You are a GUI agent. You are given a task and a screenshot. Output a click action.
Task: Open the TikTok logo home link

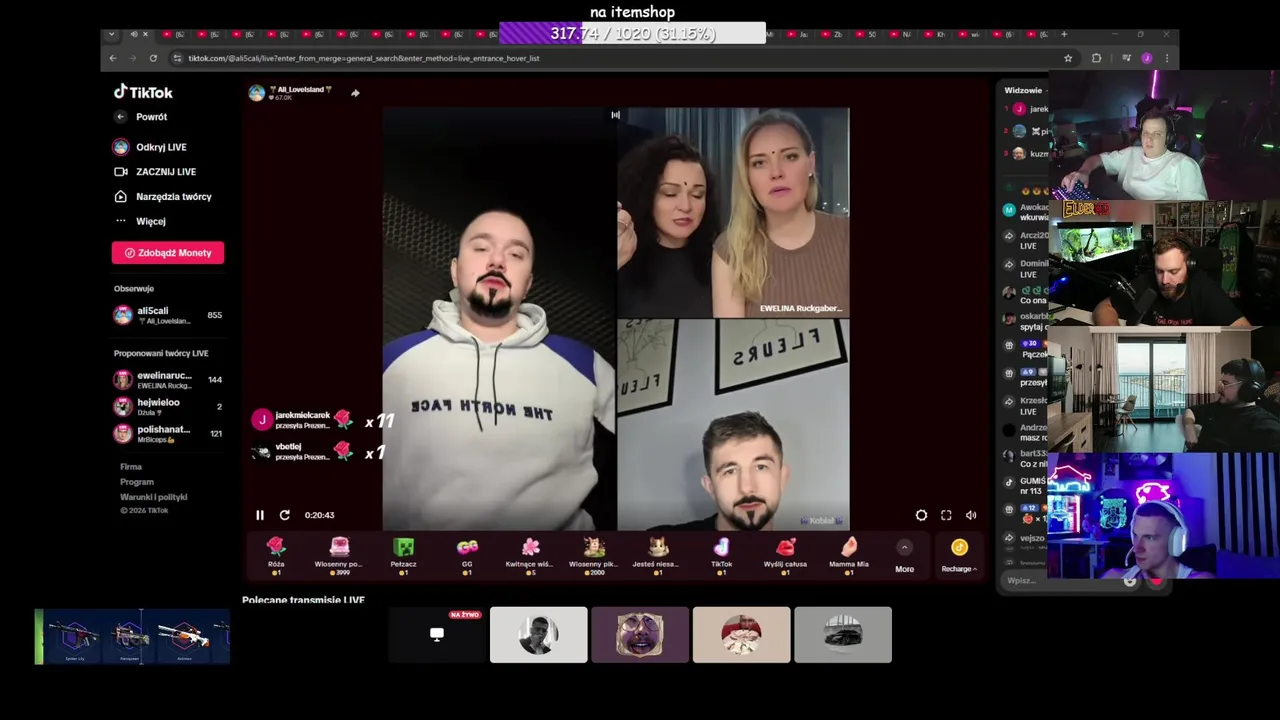pyautogui.click(x=143, y=92)
